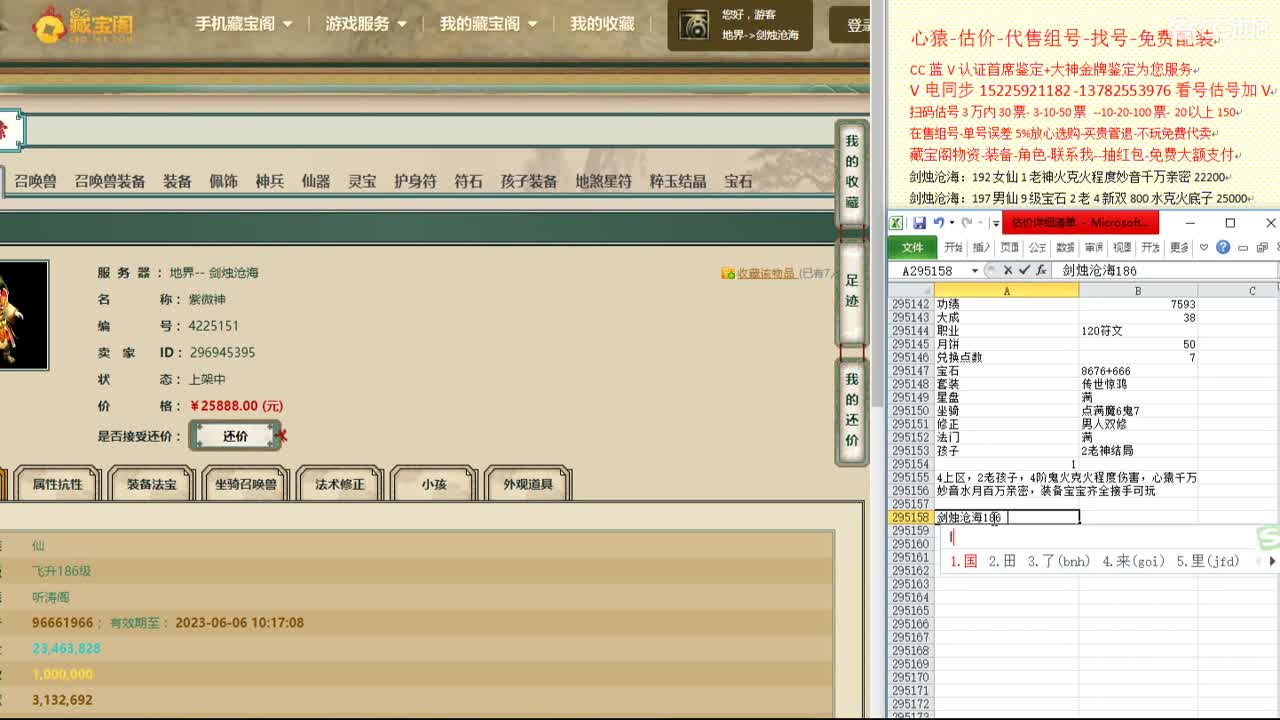1280x720 pixels.
Task: Open the 手机藏宝阁 dropdown menu
Action: click(x=237, y=22)
